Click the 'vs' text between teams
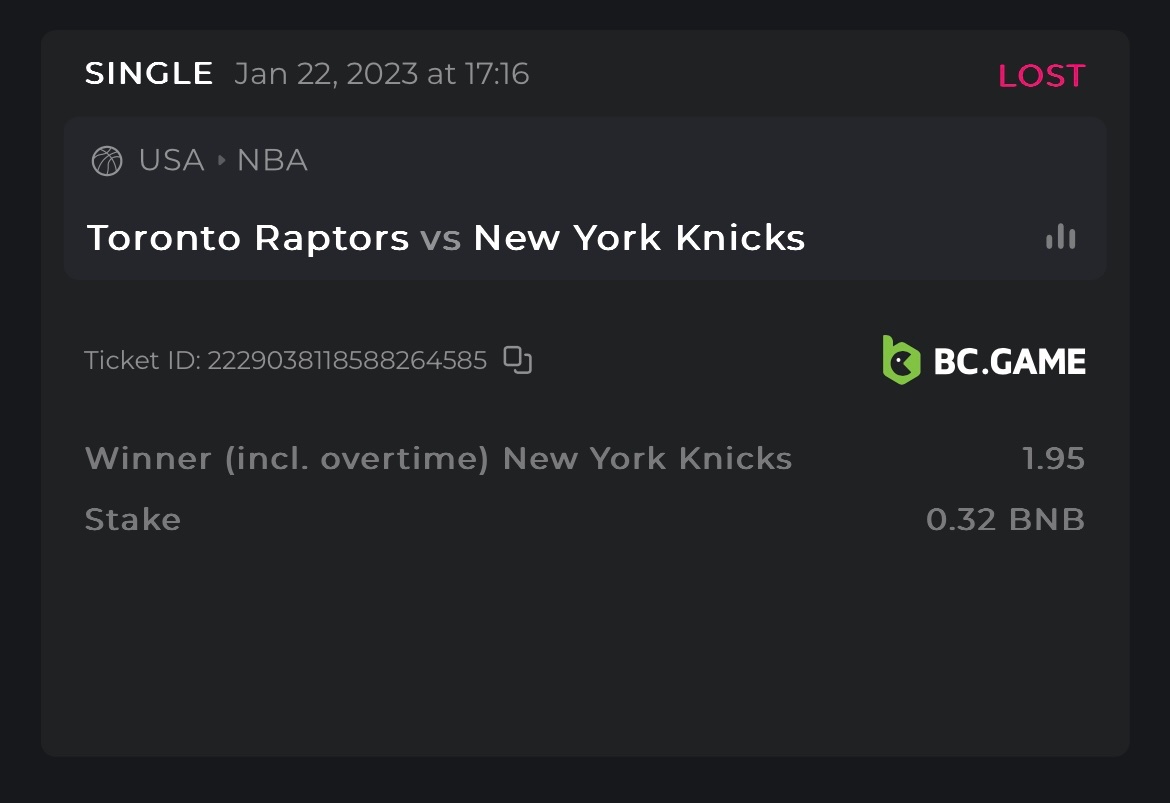Image resolution: width=1170 pixels, height=803 pixels. point(440,239)
